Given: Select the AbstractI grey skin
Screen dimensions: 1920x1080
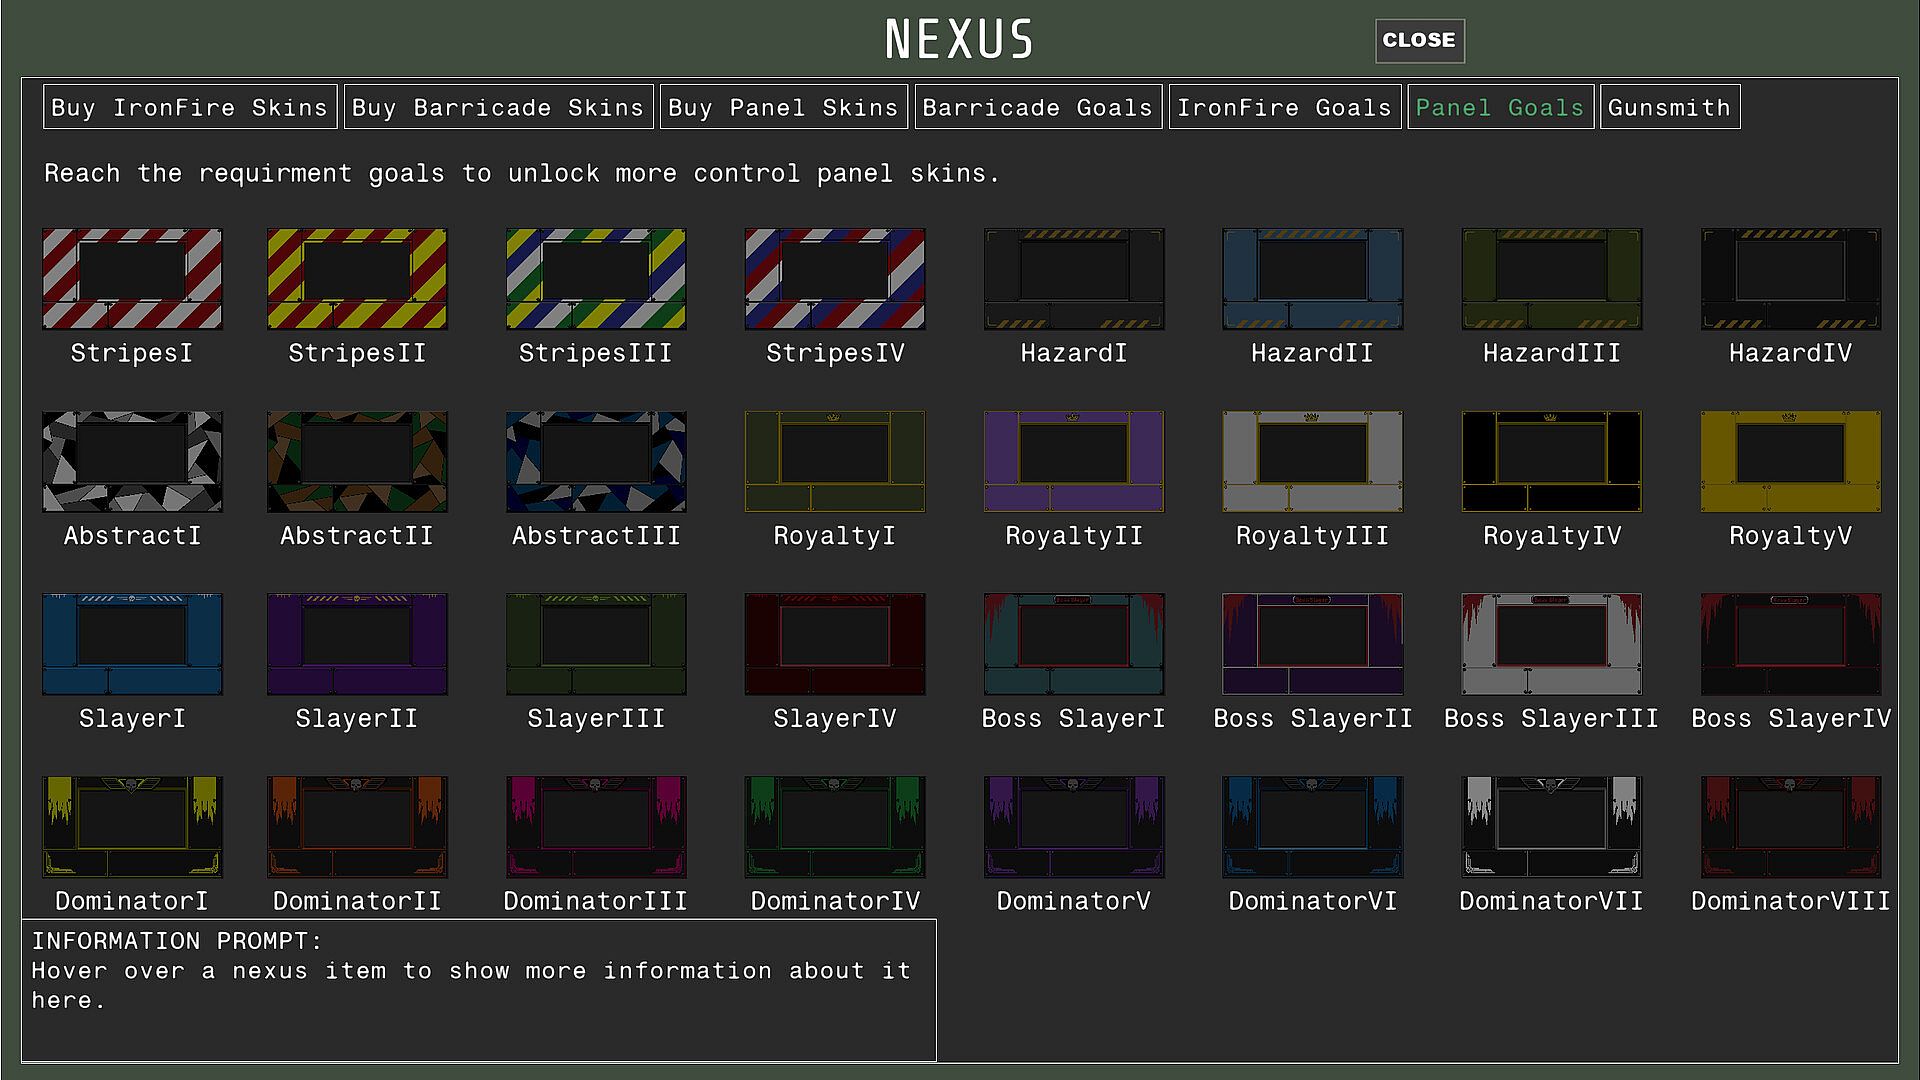Looking at the screenshot, I should point(132,462).
